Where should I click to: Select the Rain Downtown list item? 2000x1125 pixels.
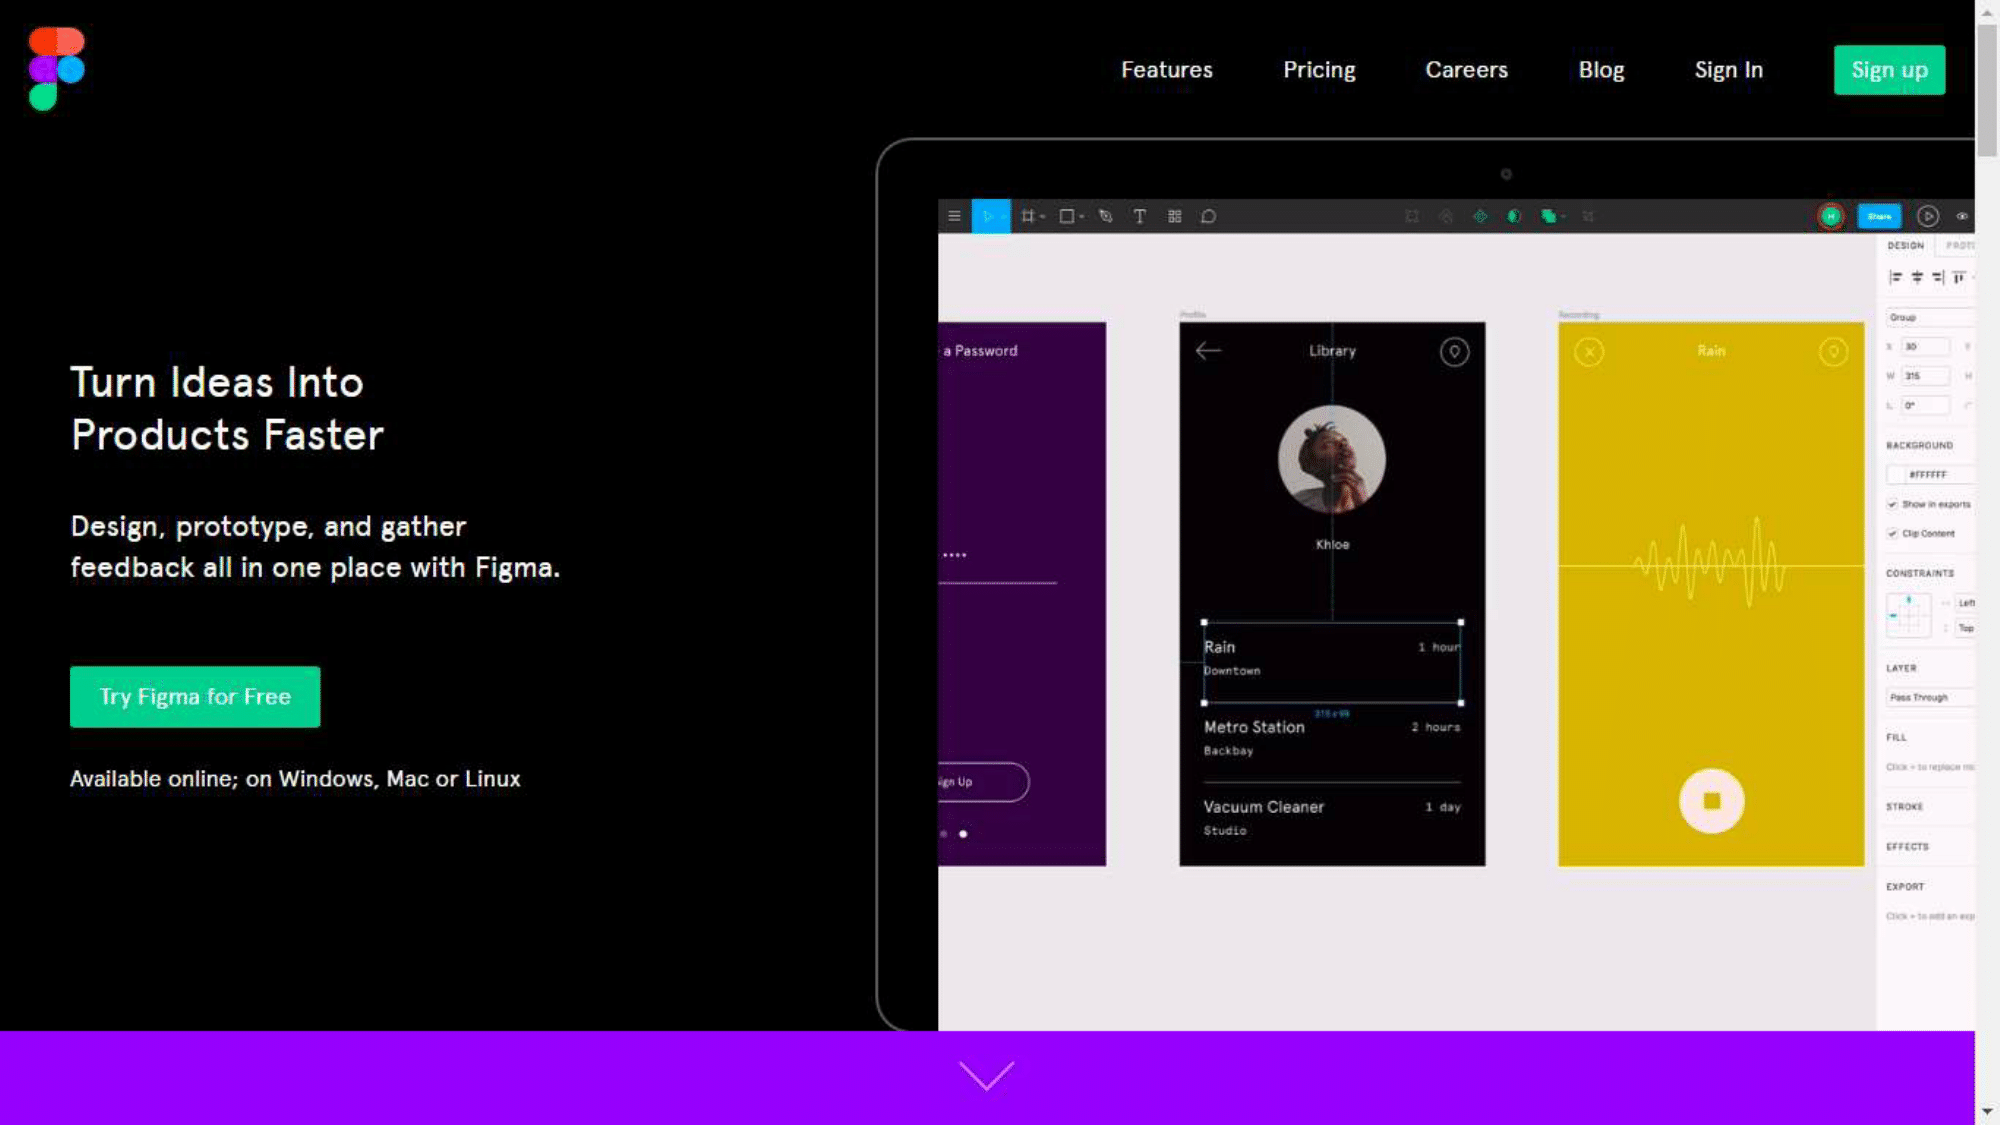coord(1332,662)
